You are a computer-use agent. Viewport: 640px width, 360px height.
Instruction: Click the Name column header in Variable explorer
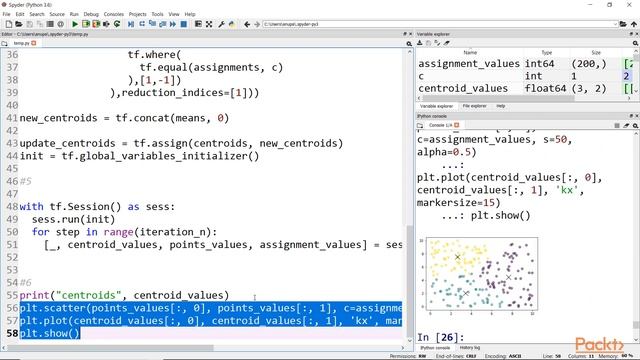coord(470,53)
